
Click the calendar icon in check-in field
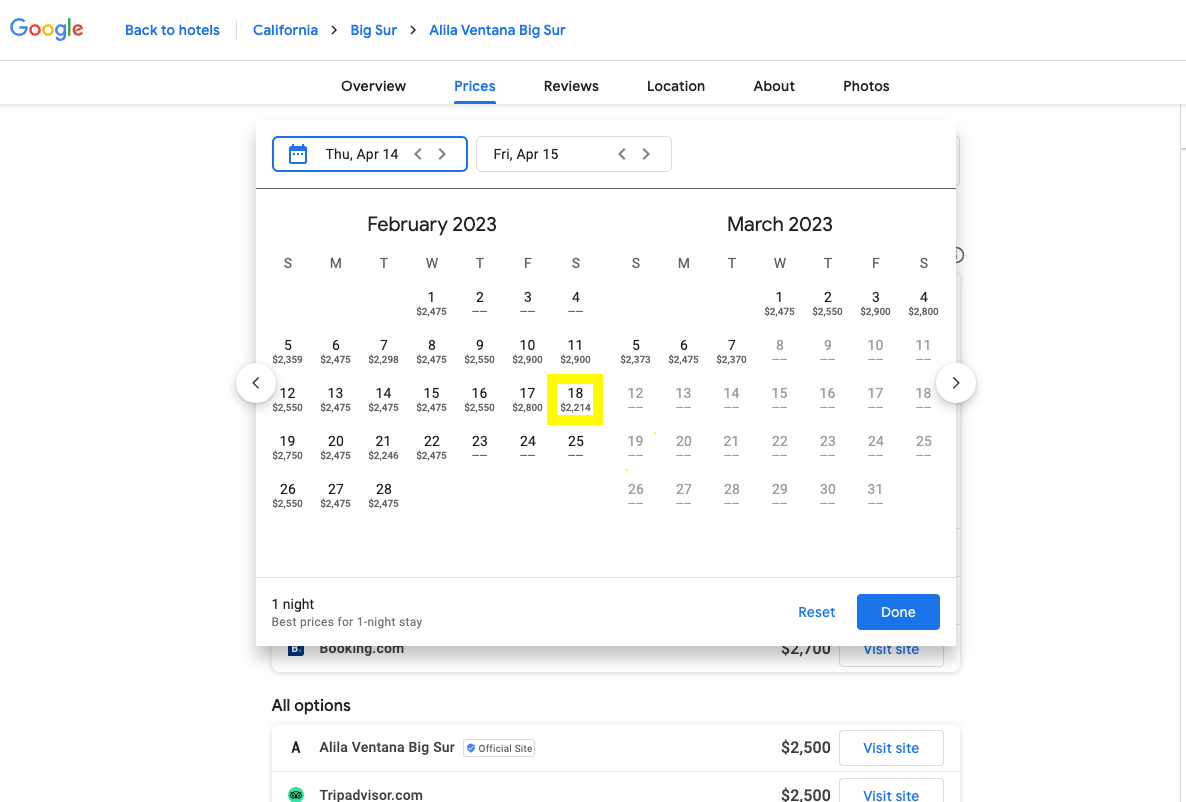[x=297, y=154]
